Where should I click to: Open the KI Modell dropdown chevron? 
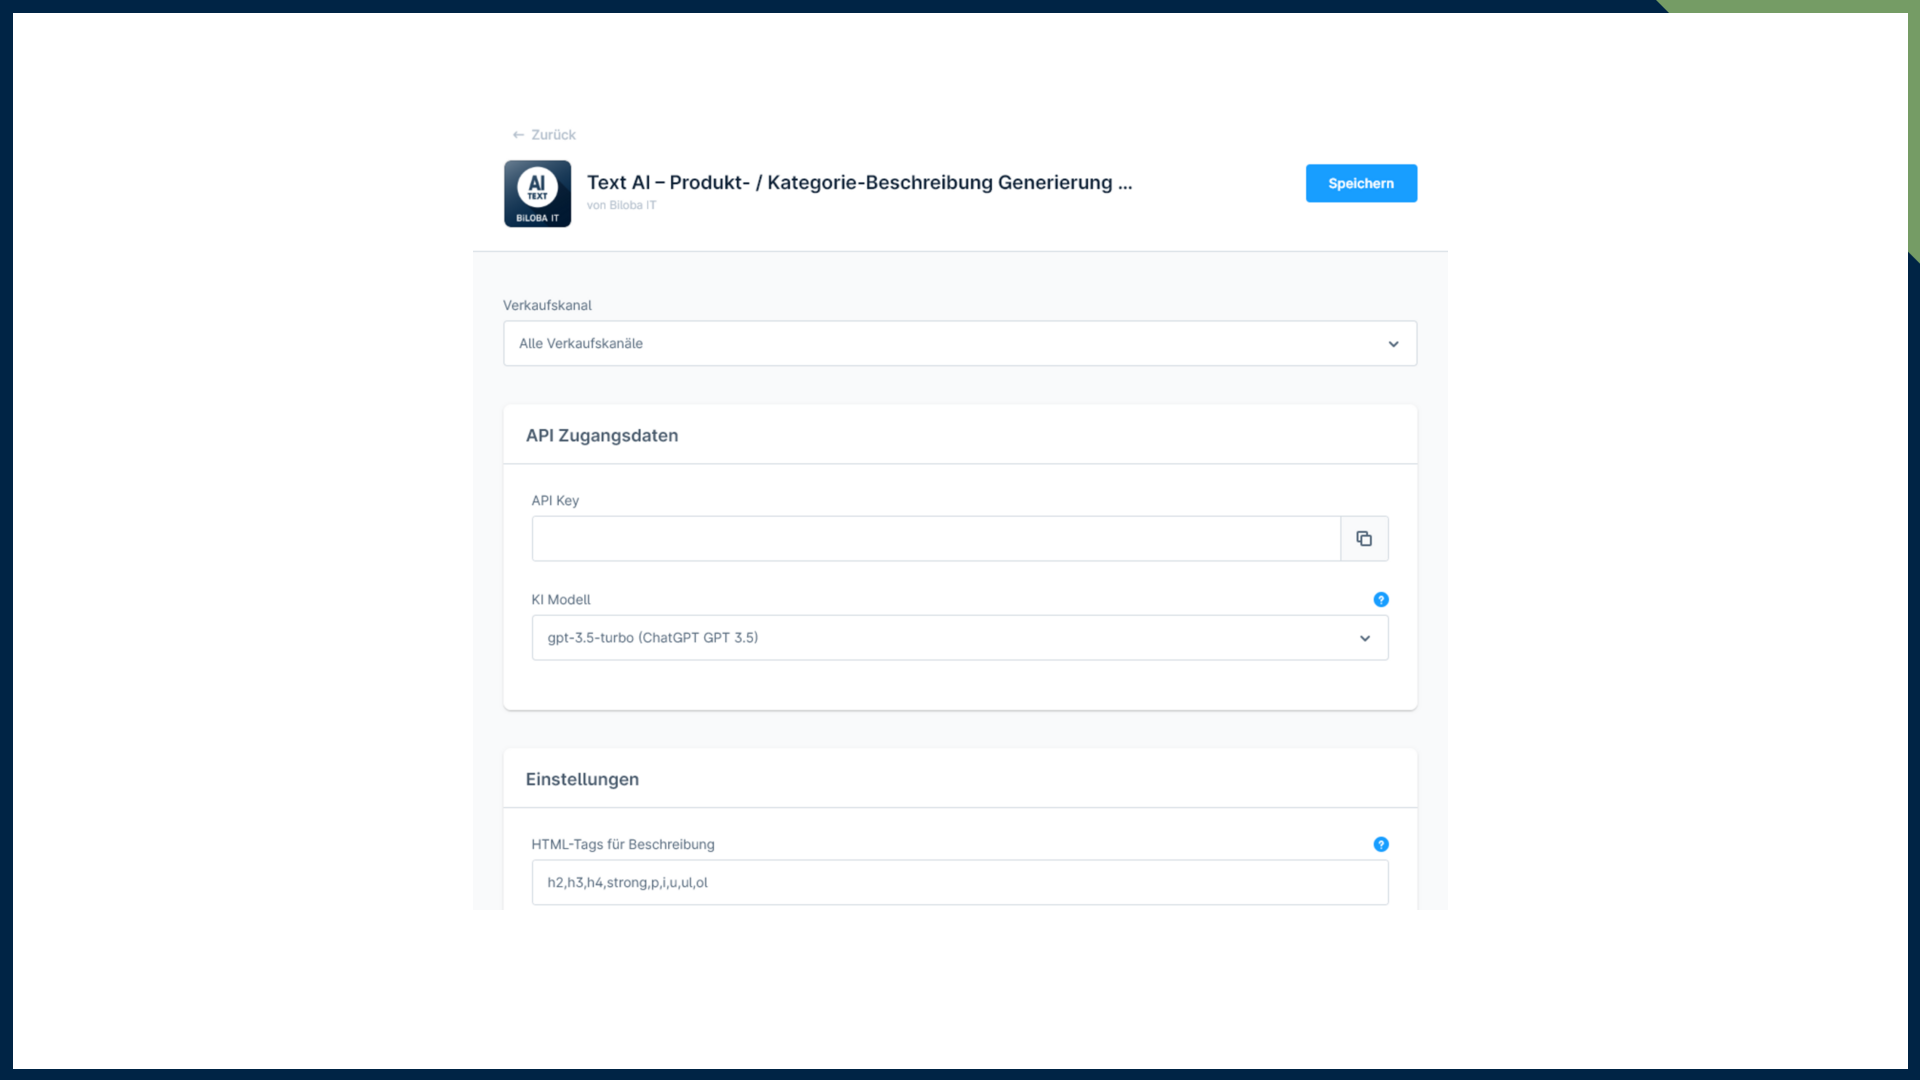click(1364, 639)
